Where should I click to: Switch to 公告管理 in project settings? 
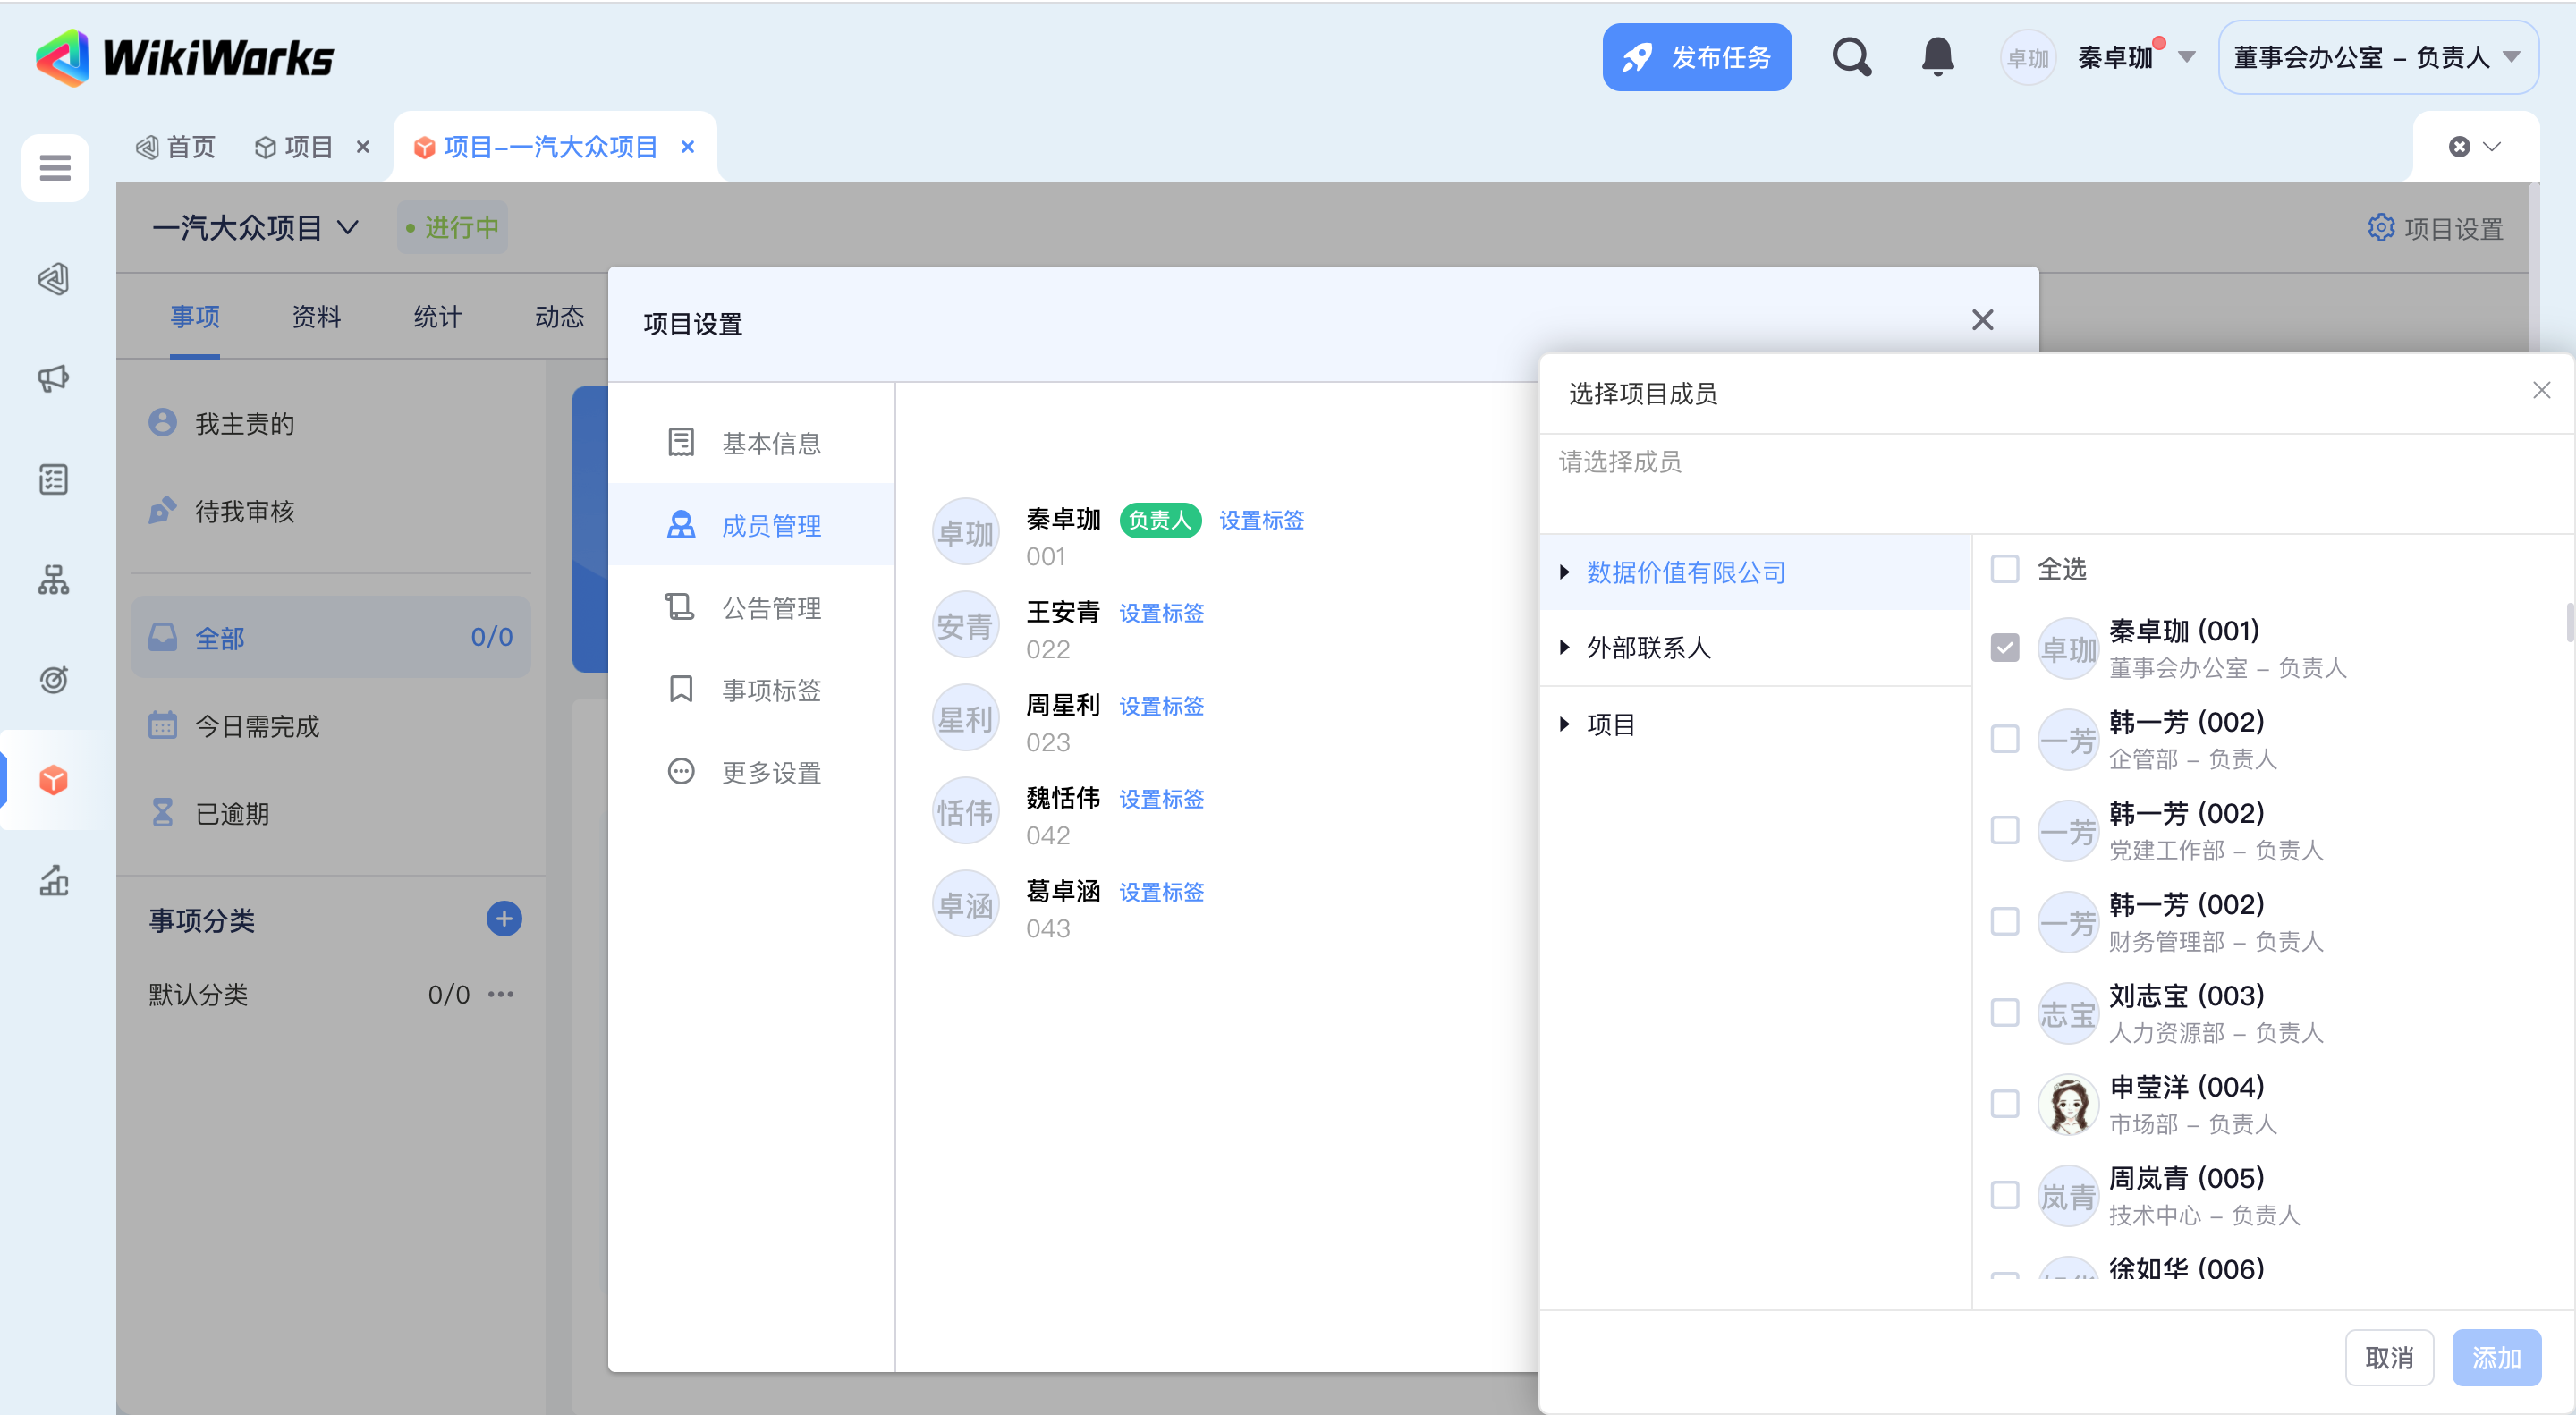coord(771,607)
